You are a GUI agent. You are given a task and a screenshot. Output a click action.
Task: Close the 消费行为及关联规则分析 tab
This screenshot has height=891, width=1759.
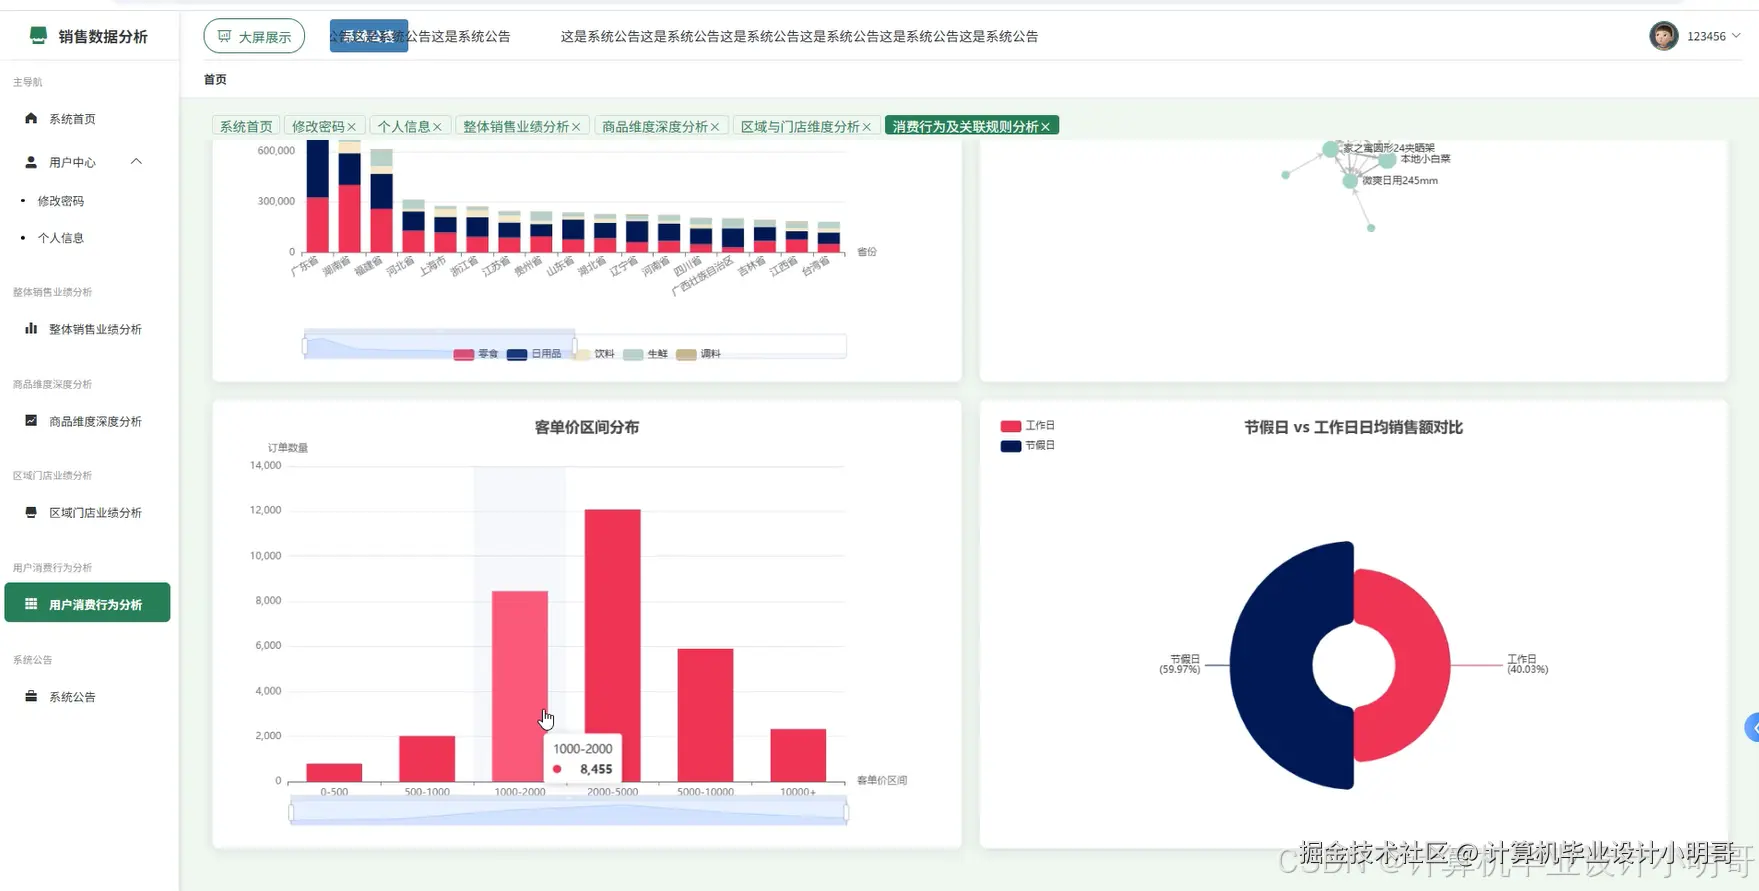pos(1045,127)
